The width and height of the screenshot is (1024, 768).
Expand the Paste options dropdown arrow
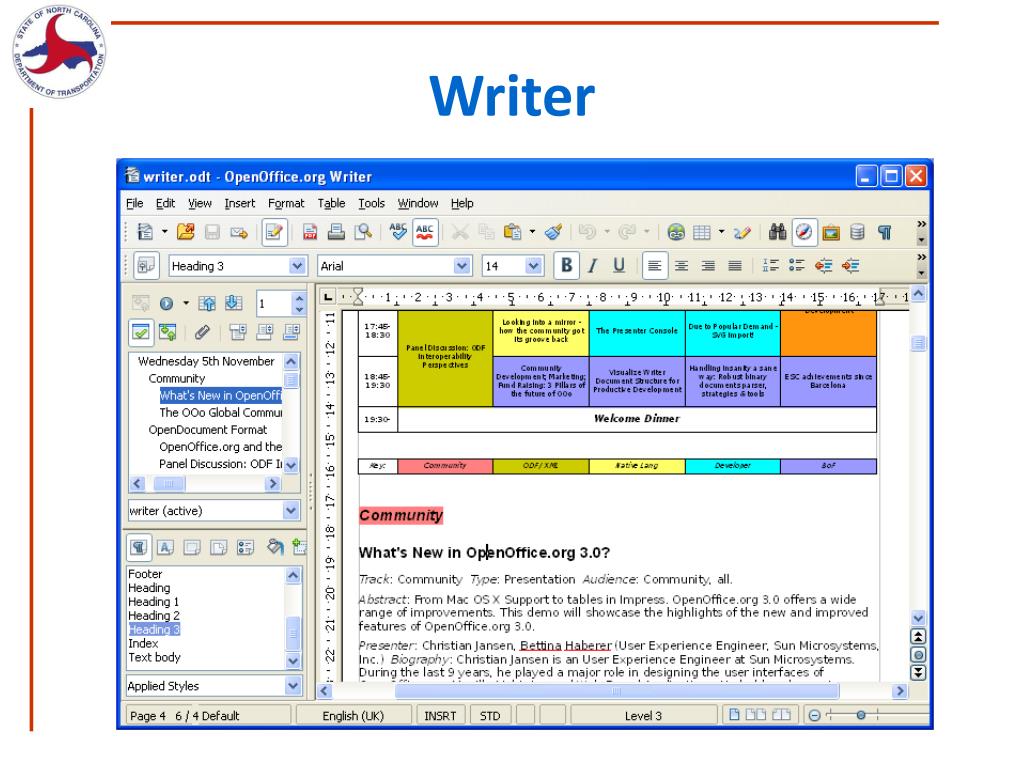[532, 231]
